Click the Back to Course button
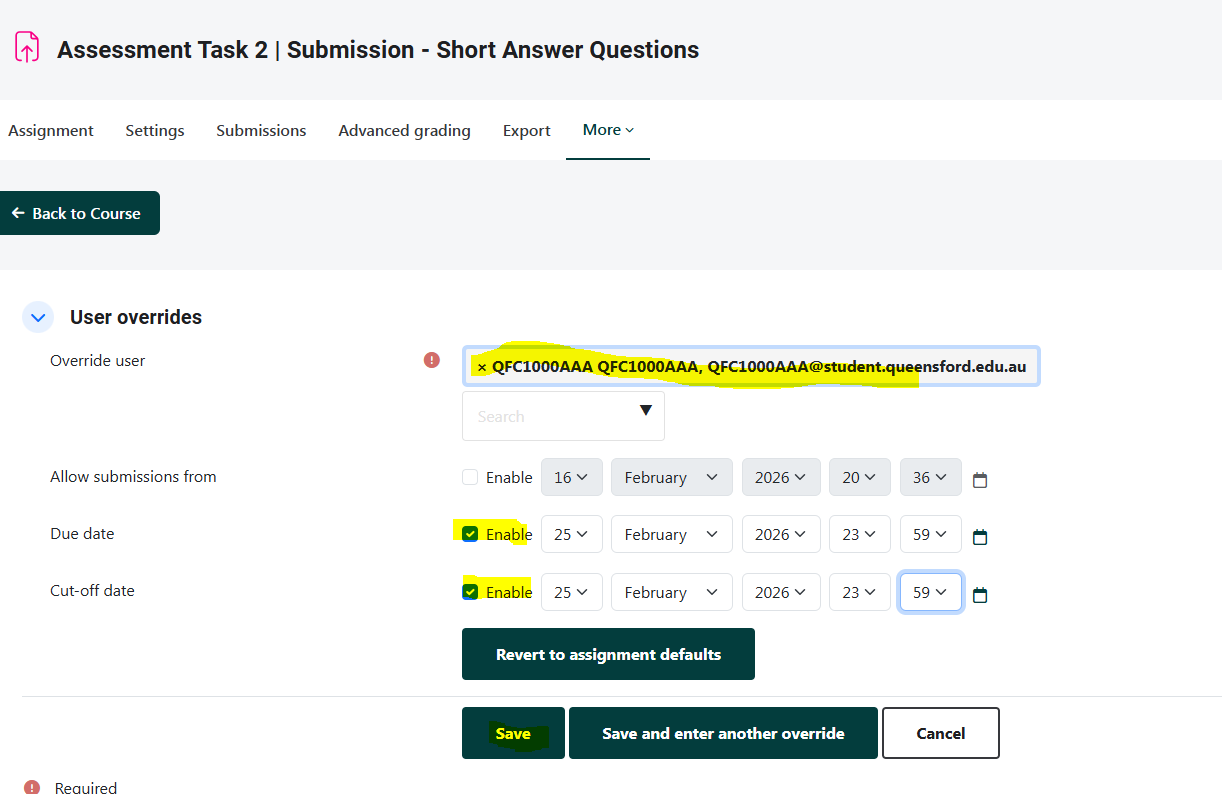 (78, 213)
